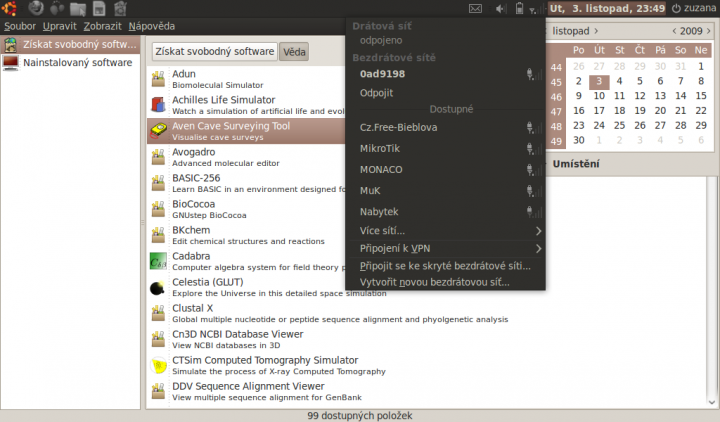
Task: Go to next year after 2009
Action: (x=709, y=31)
